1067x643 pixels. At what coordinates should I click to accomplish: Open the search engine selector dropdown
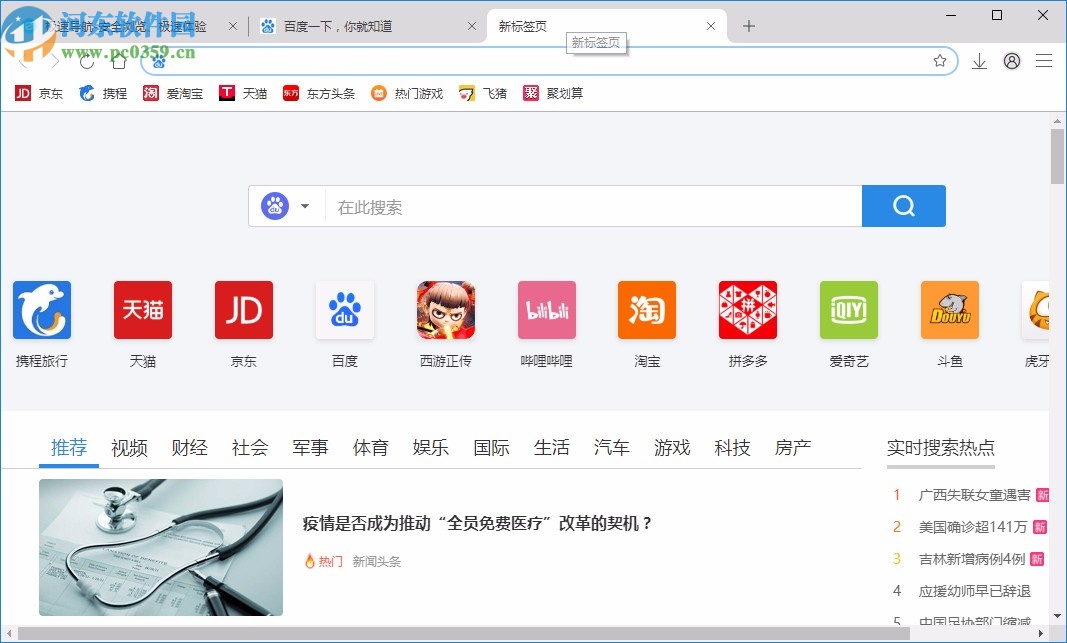[x=306, y=205]
